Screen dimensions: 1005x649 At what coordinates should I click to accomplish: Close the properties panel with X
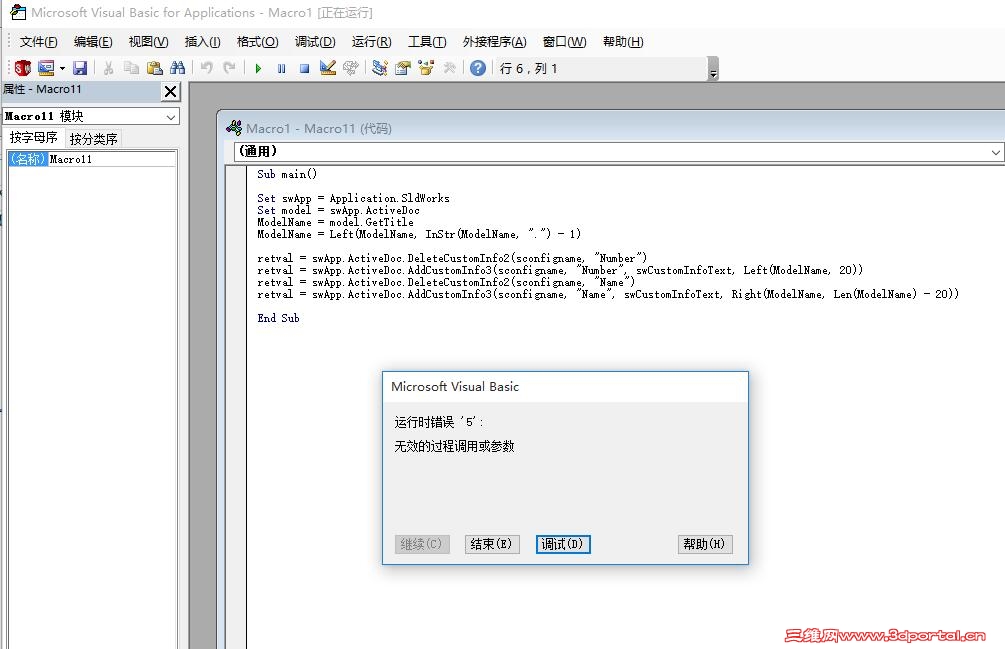click(170, 92)
